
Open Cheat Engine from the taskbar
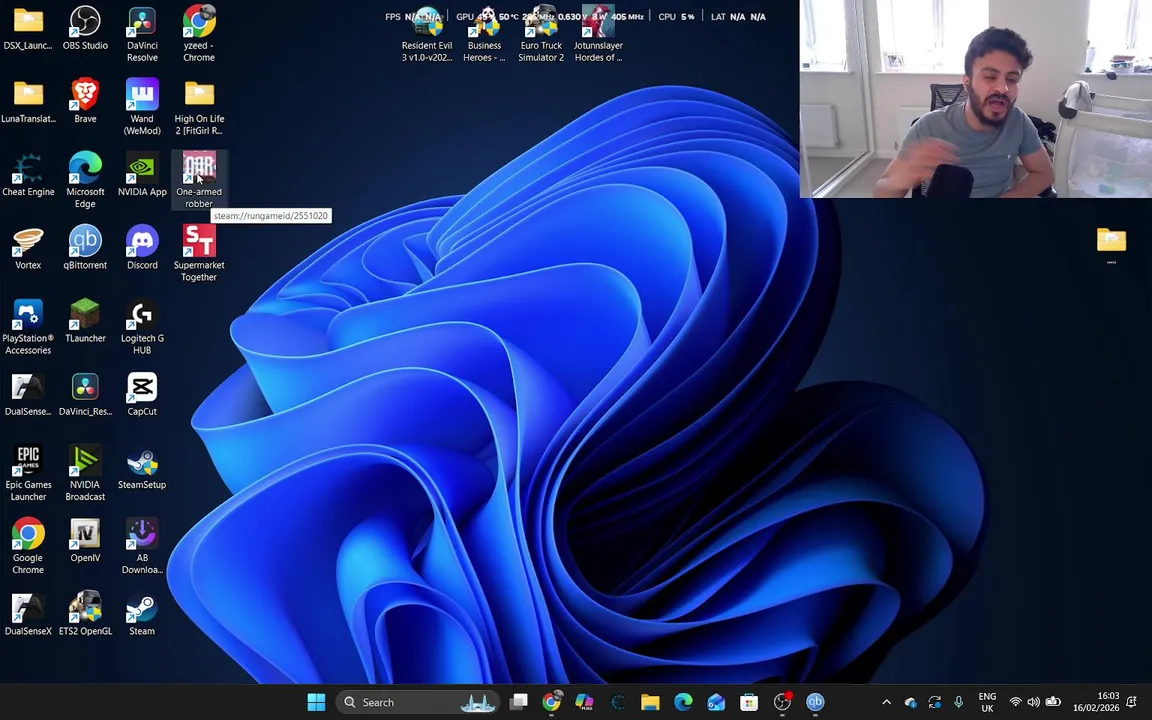click(x=618, y=702)
